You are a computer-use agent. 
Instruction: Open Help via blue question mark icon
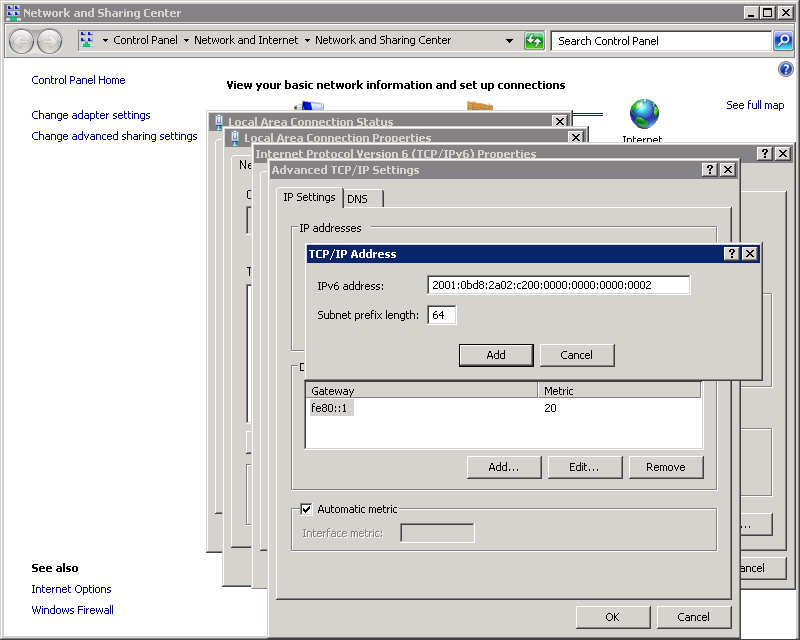tap(785, 69)
